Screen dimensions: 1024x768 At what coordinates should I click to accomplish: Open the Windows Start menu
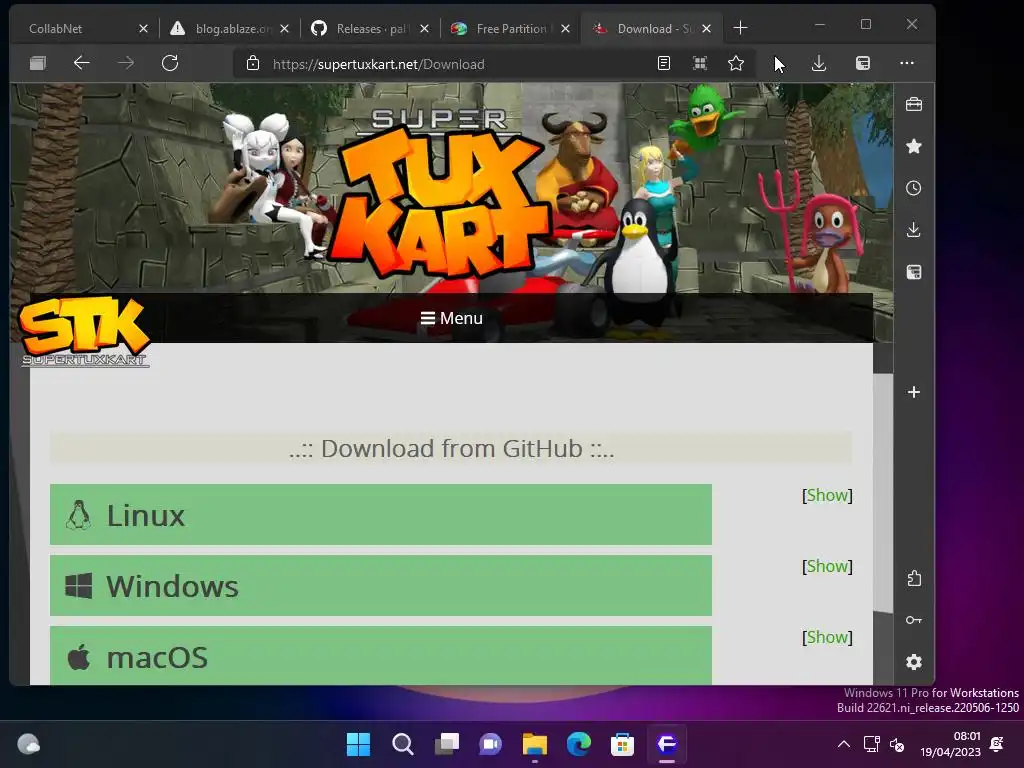pos(358,744)
